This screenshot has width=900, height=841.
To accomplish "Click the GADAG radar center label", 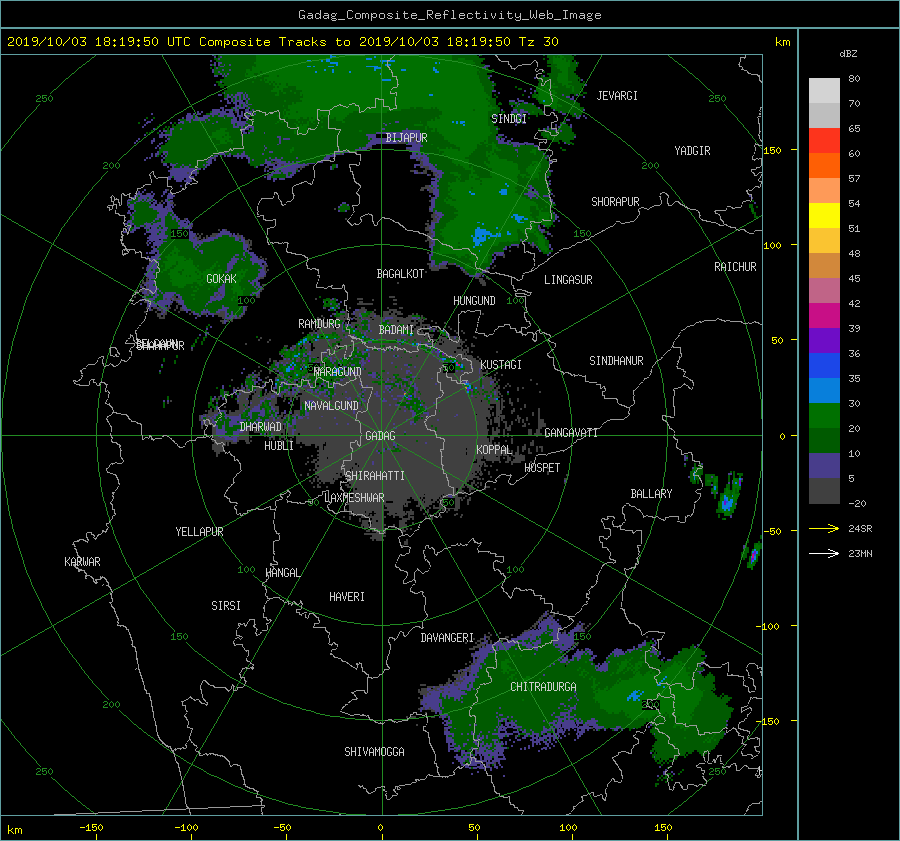I will click(380, 436).
